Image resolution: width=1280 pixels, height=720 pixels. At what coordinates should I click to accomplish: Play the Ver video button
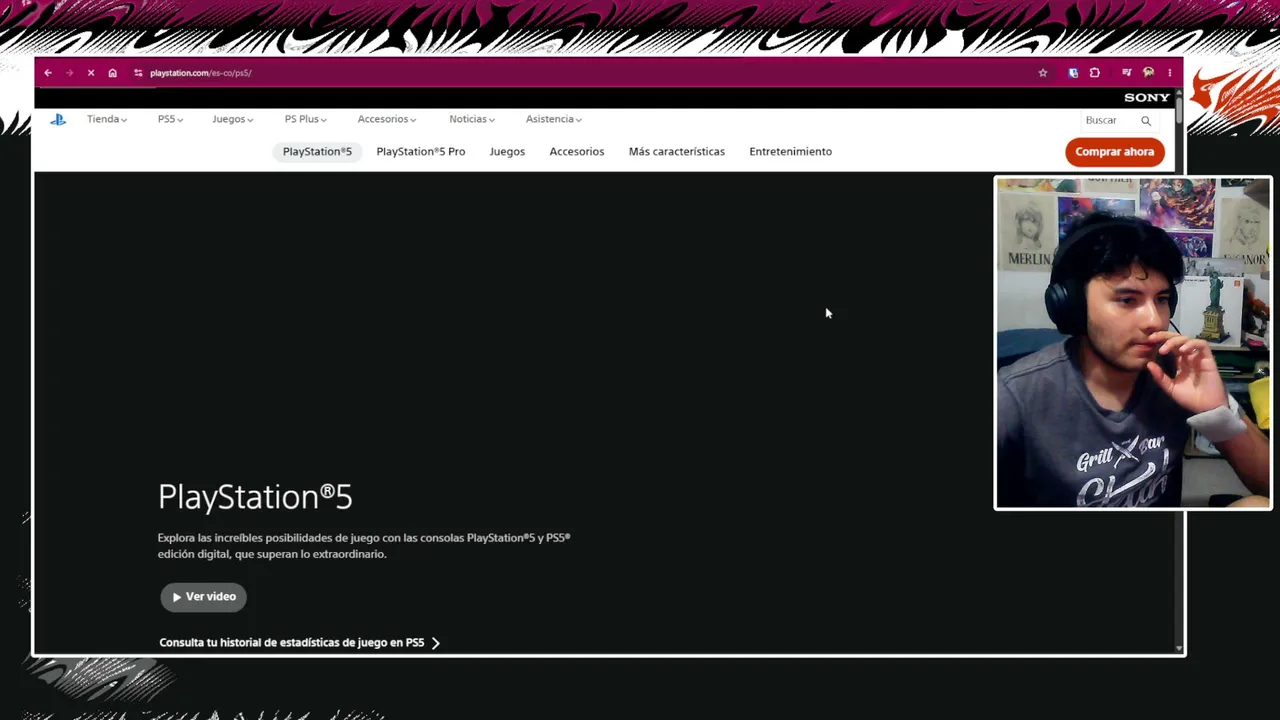tap(204, 597)
